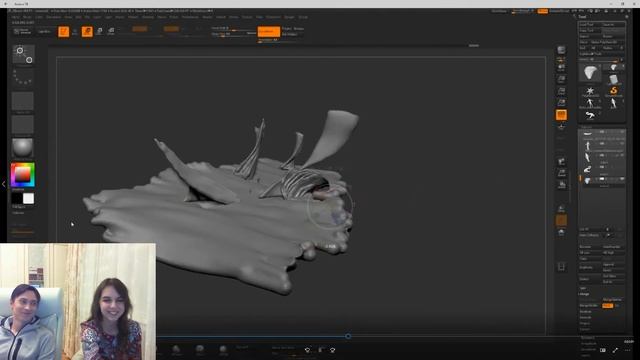Toggle the orange Weld button

coord(607,305)
